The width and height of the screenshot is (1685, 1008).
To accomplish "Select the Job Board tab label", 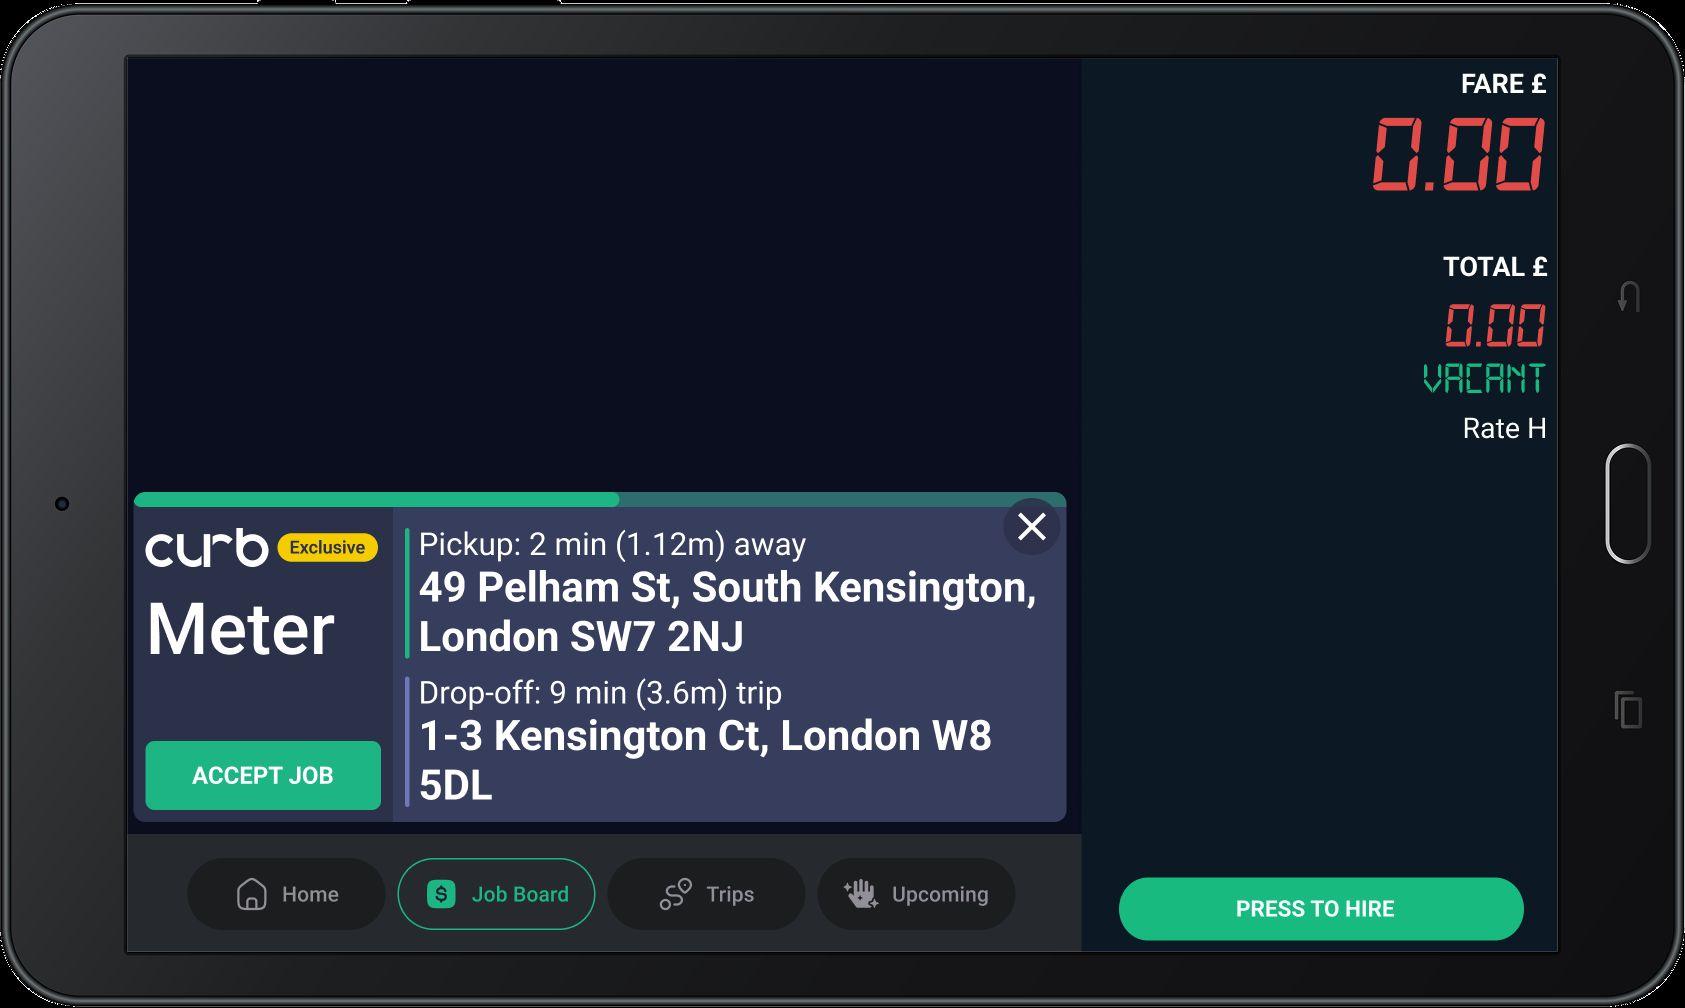I will [x=520, y=894].
